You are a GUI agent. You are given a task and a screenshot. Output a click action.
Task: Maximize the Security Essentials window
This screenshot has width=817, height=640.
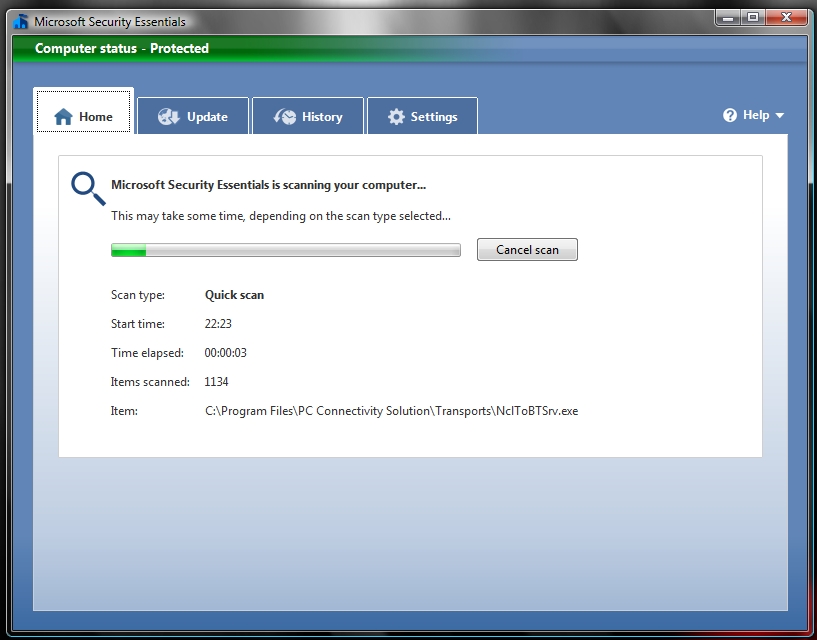pos(753,18)
